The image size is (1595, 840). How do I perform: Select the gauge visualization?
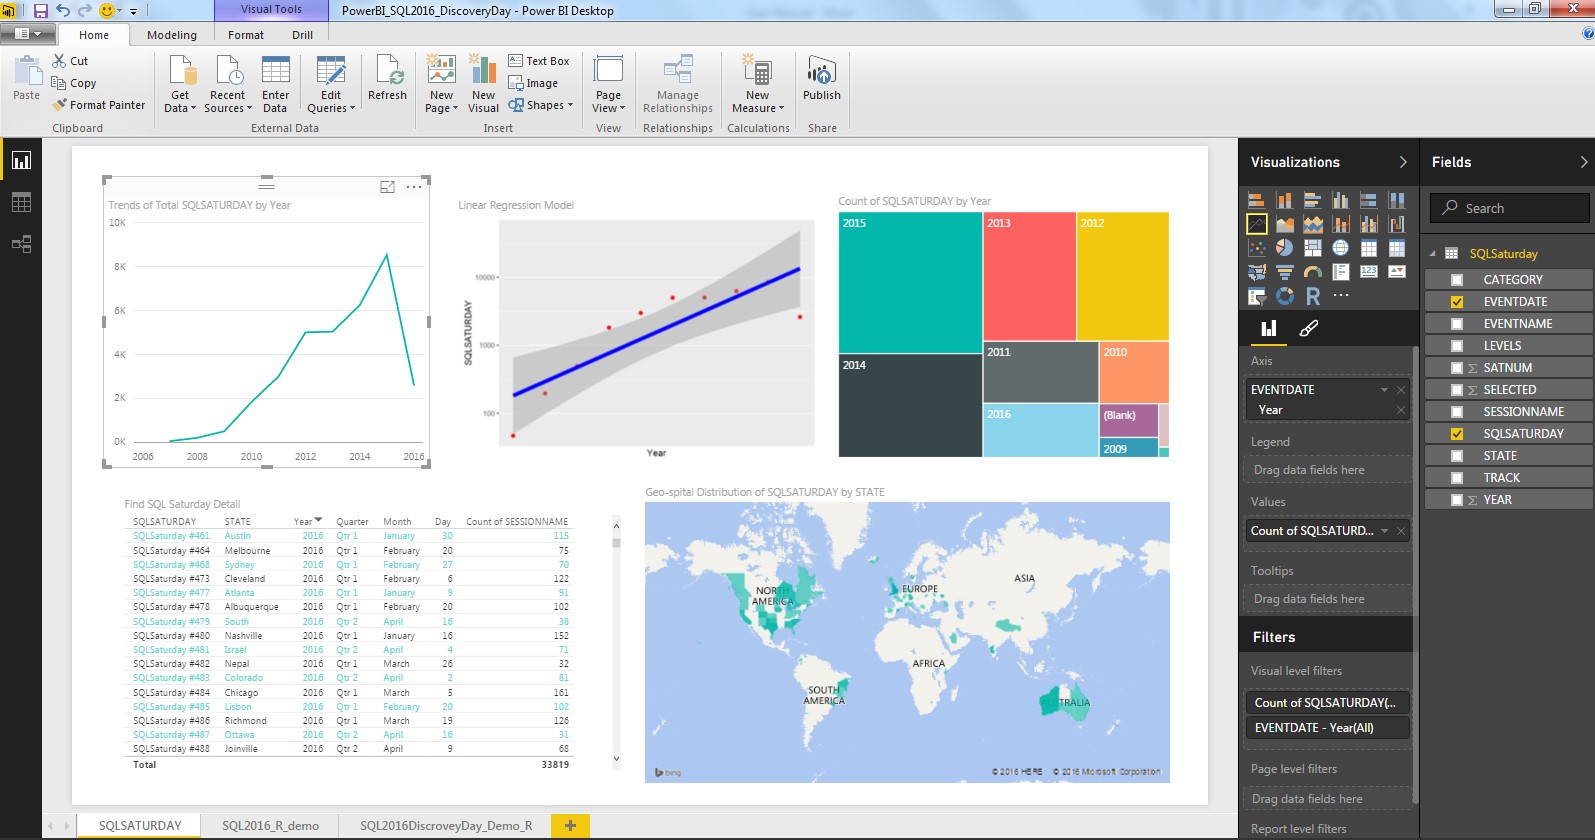pyautogui.click(x=1313, y=271)
